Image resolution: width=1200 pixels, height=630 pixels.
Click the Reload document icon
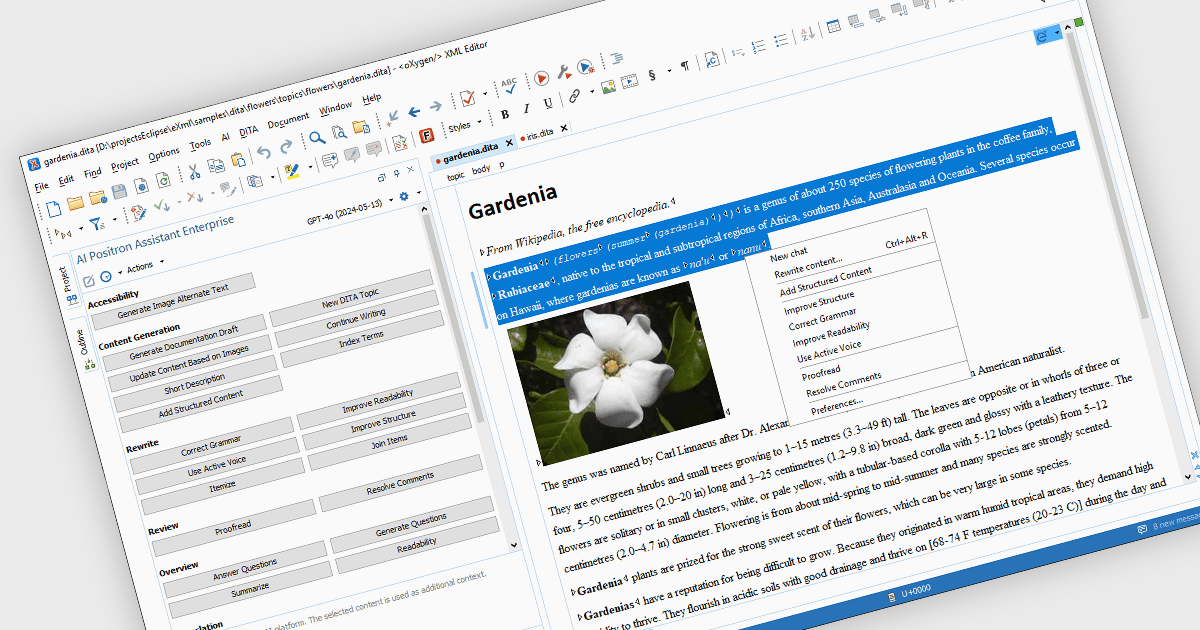[163, 180]
